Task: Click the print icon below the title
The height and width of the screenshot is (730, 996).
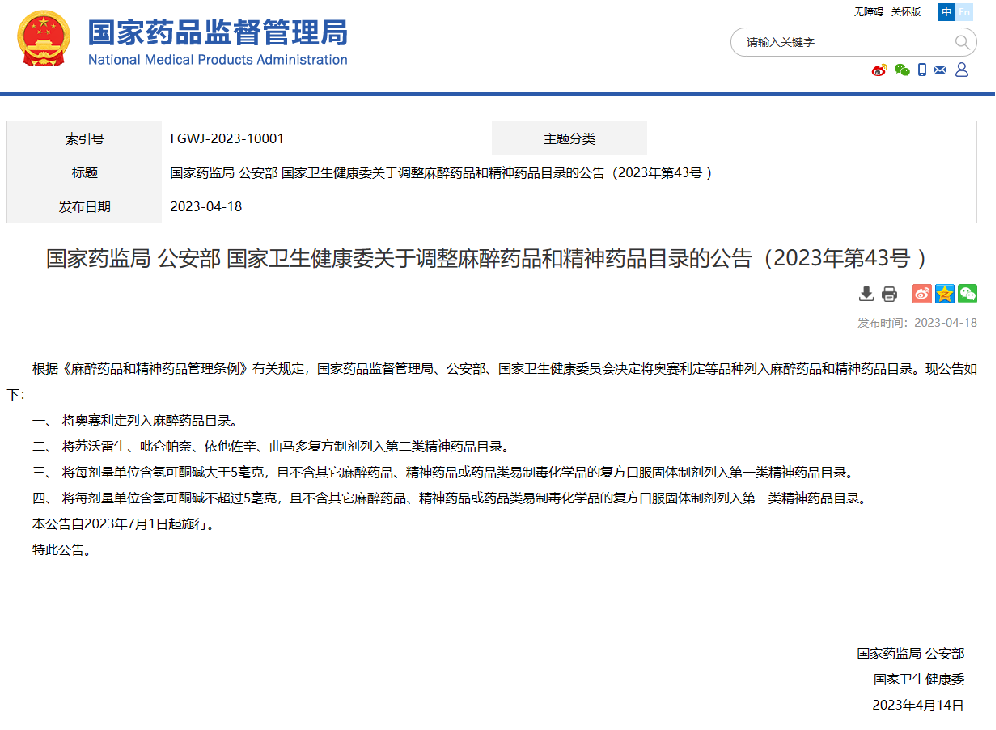Action: [889, 294]
